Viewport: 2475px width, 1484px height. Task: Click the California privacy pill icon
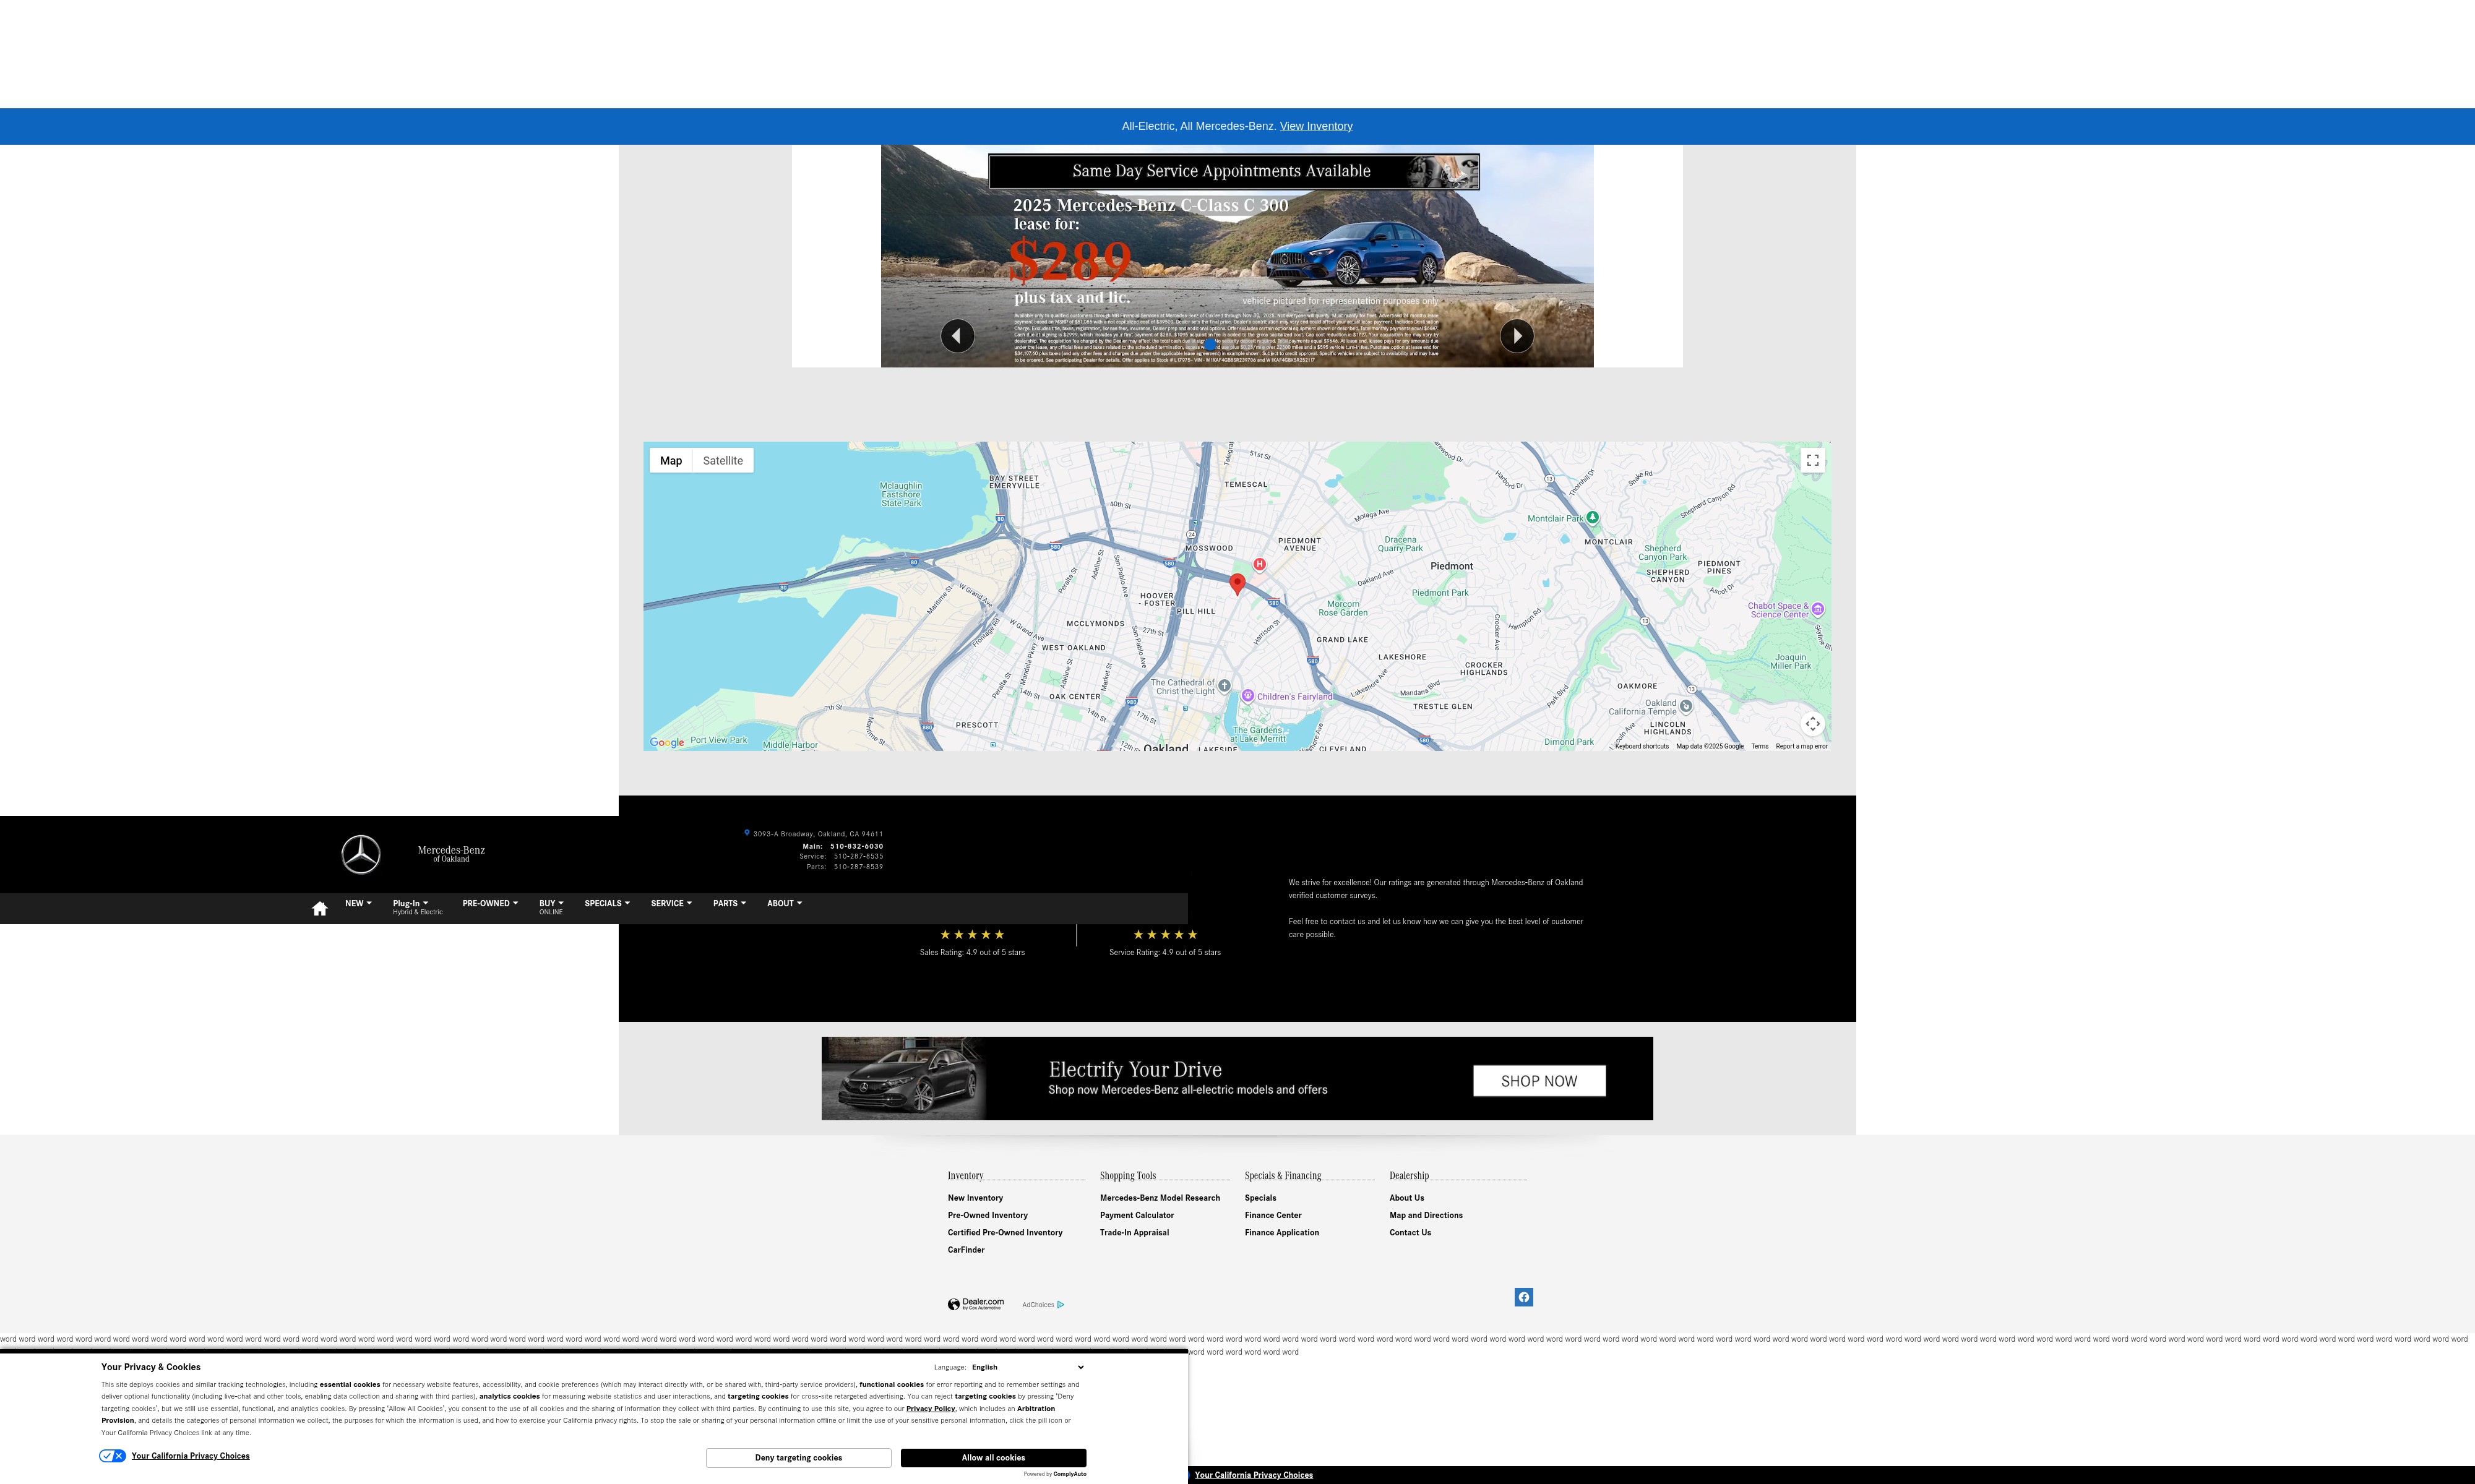[113, 1456]
